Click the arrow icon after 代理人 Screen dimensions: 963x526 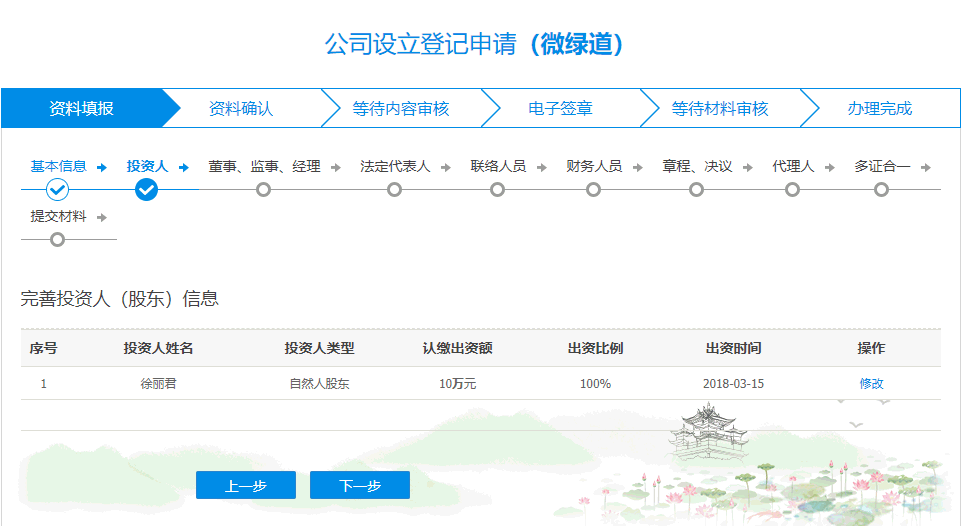[830, 167]
